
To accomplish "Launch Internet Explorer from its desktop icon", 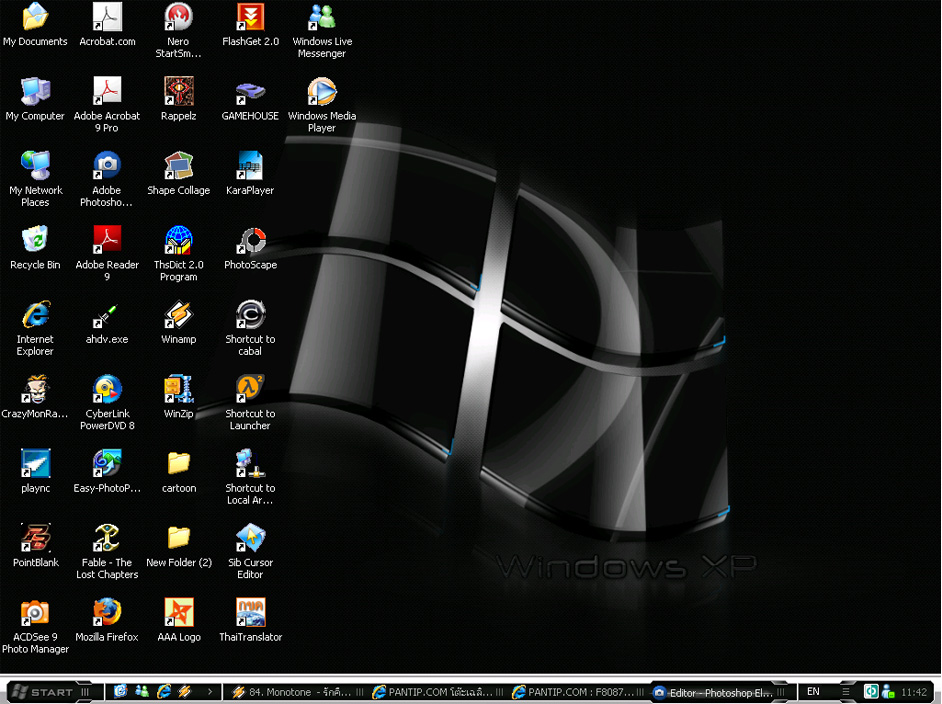I will [35, 328].
